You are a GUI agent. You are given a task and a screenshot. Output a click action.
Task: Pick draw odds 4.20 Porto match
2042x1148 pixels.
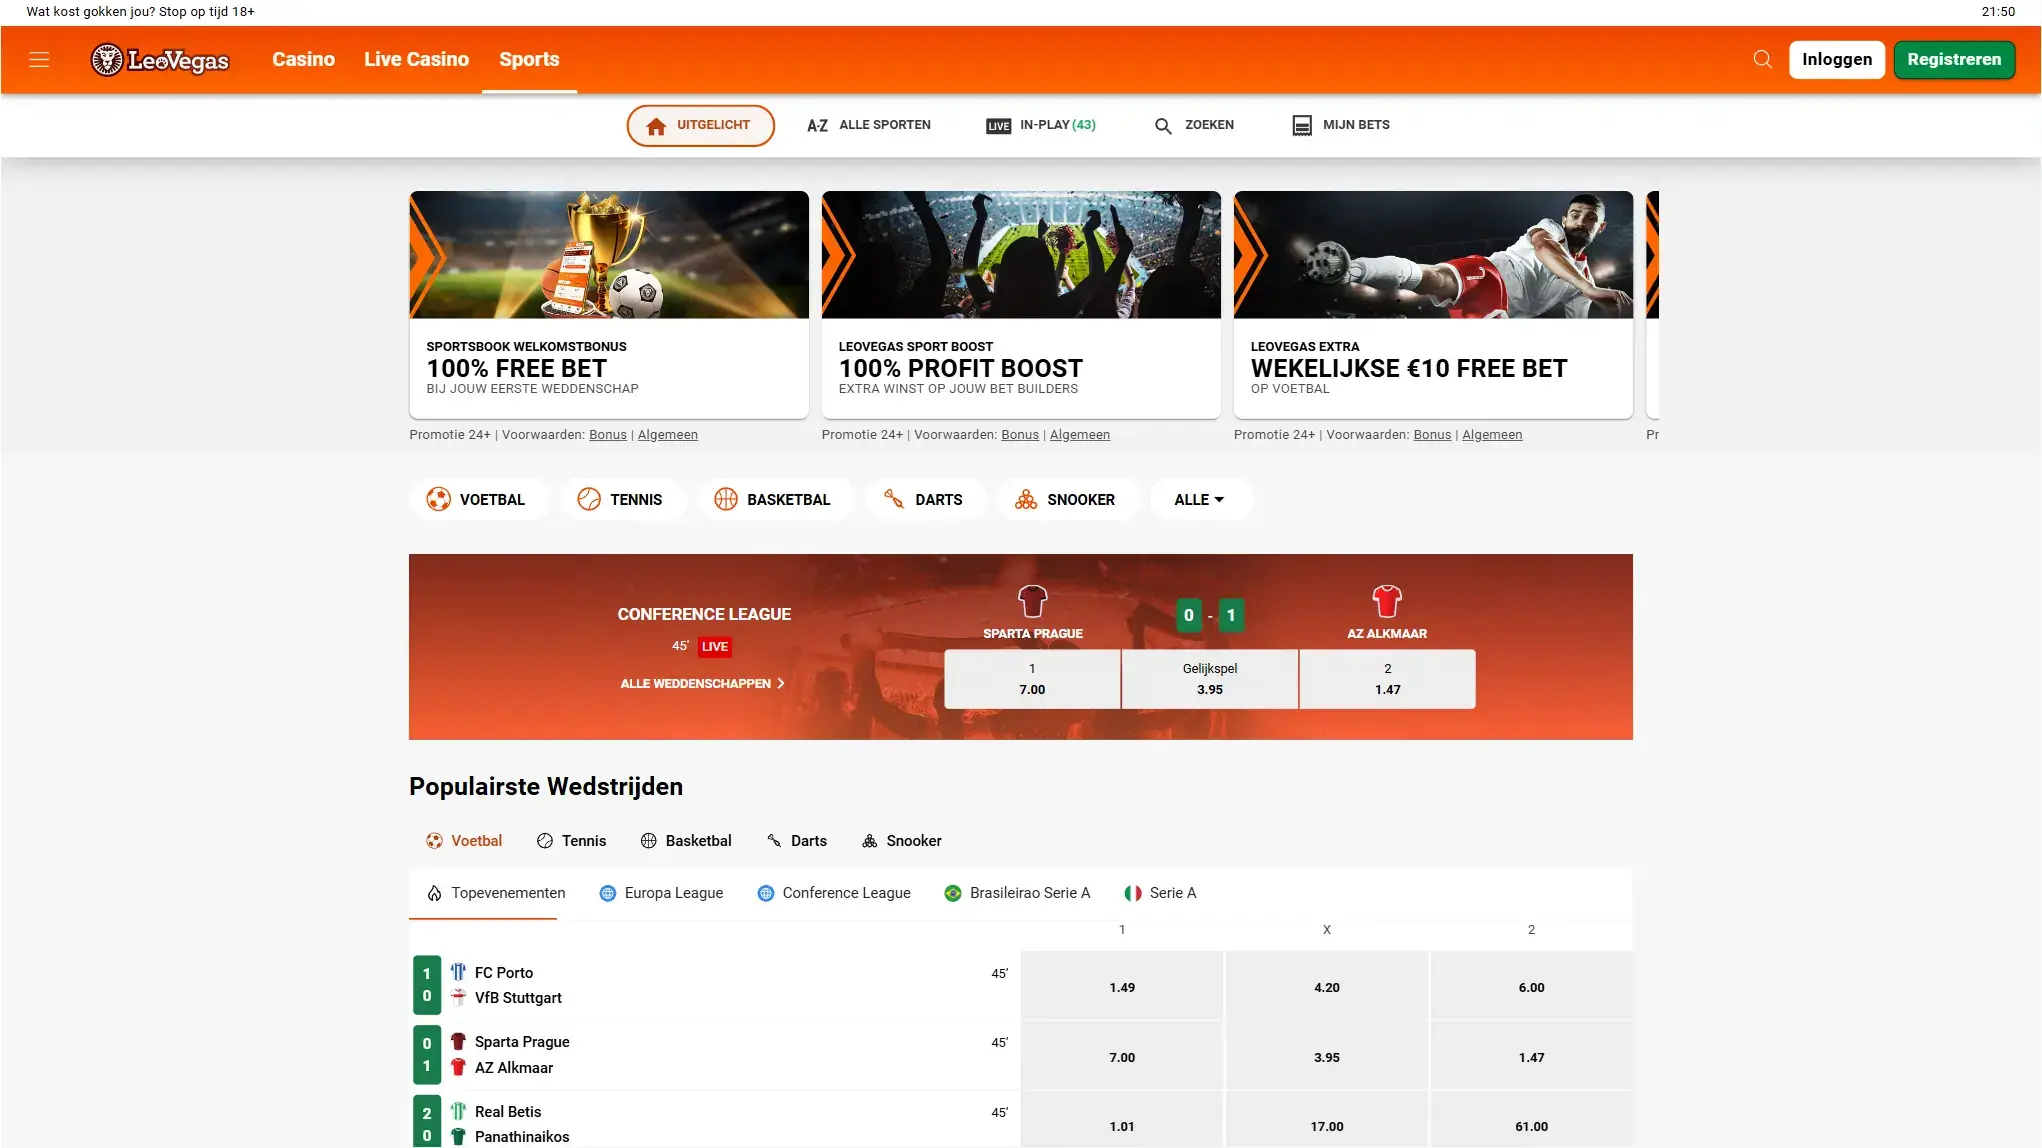coord(1326,987)
